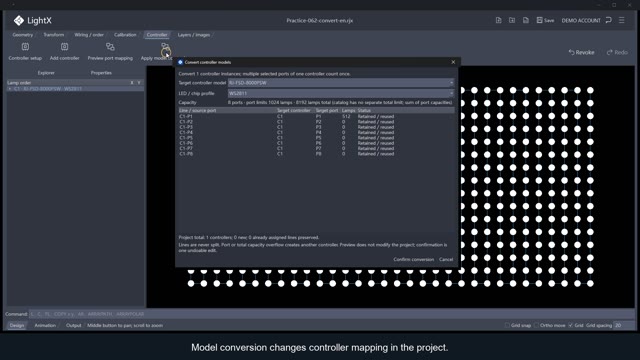Open the DEMO ACCOUNT menu

(x=581, y=20)
